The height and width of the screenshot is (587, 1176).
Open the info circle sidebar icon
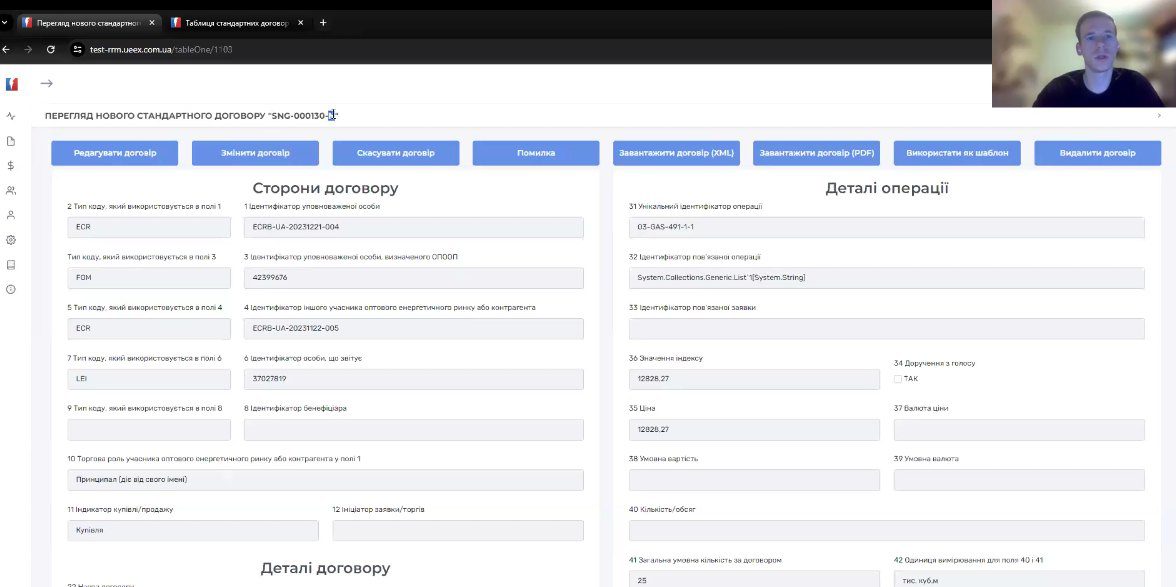(11, 289)
